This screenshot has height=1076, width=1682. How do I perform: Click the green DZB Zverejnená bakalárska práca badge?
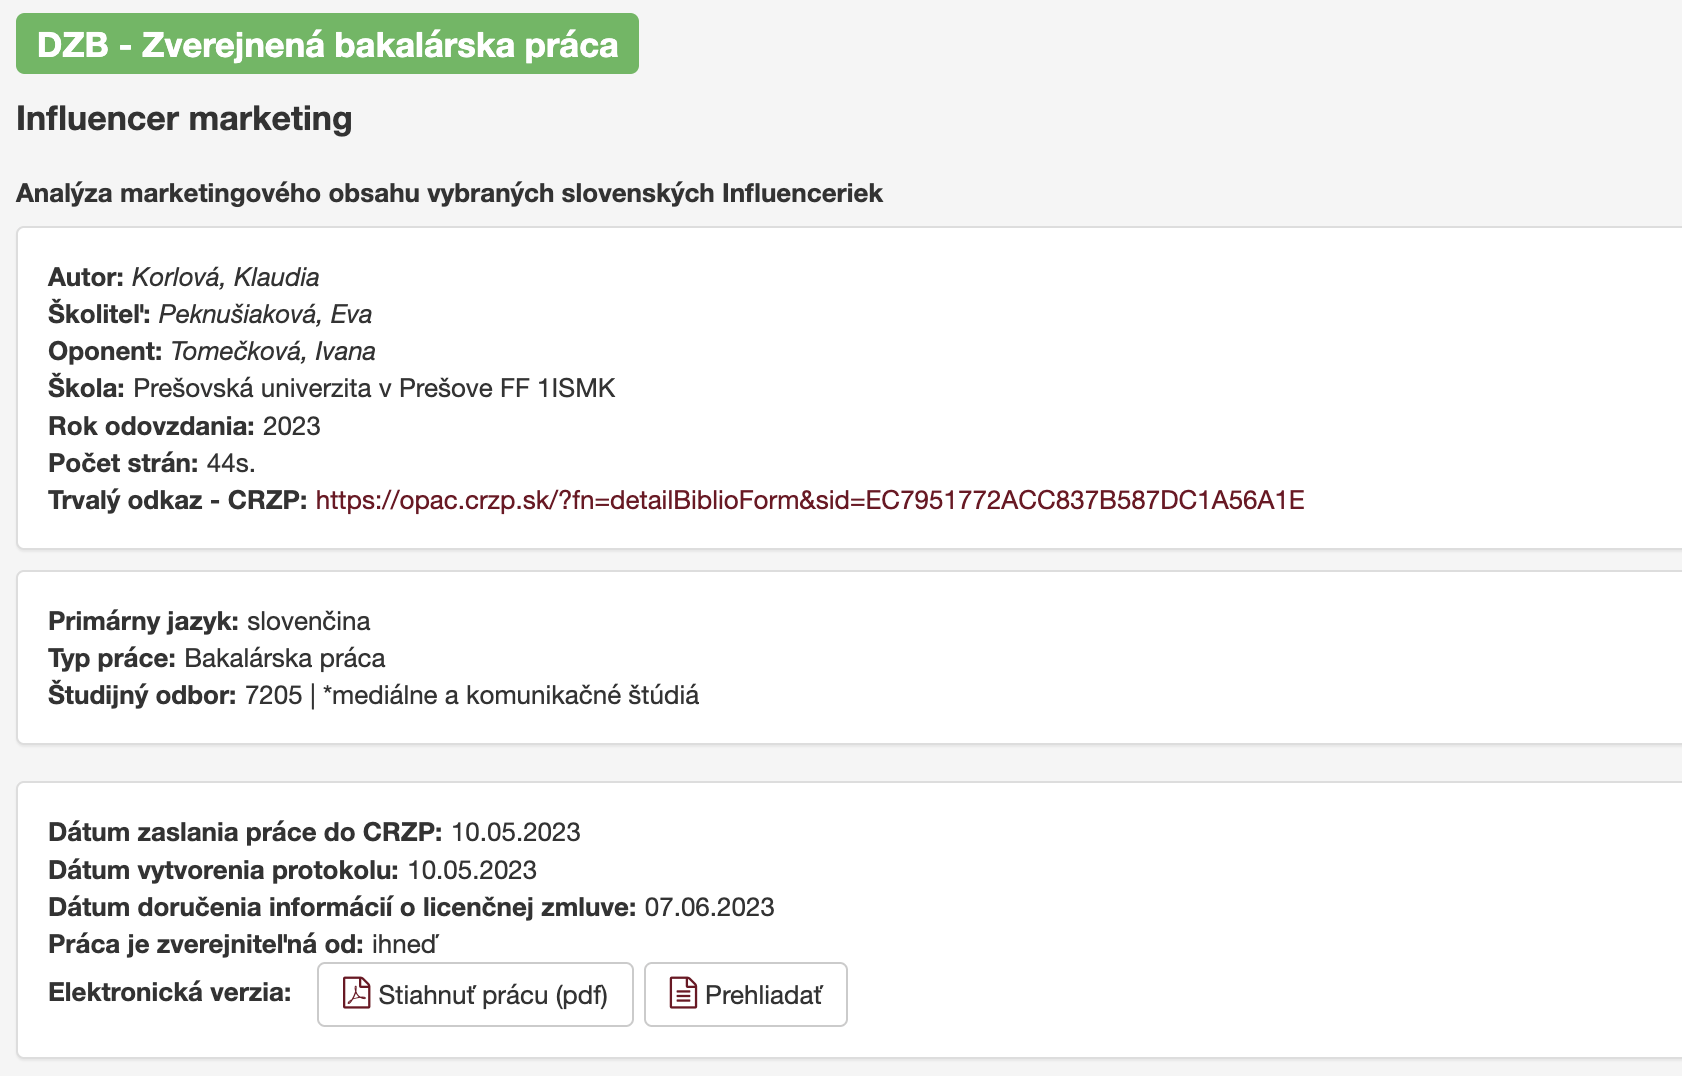pos(327,44)
